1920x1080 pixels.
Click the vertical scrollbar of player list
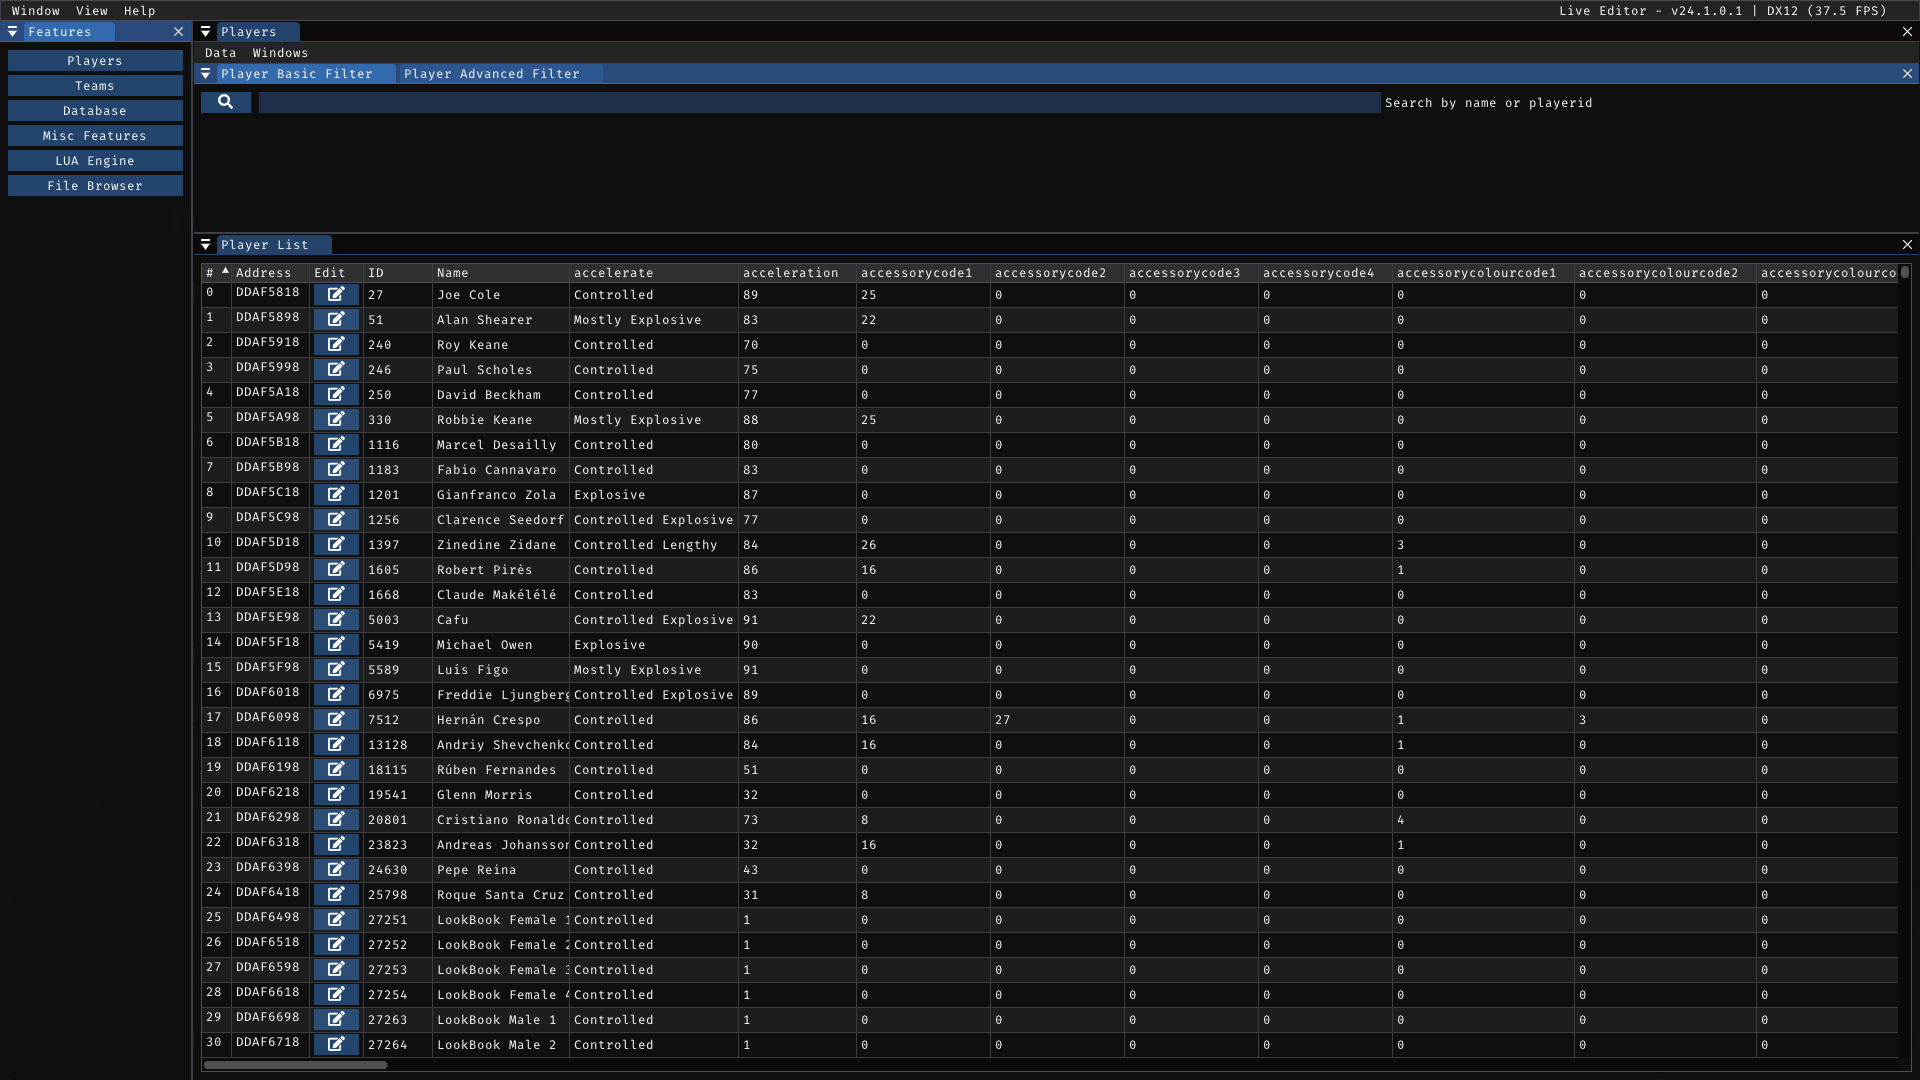tap(1905, 272)
